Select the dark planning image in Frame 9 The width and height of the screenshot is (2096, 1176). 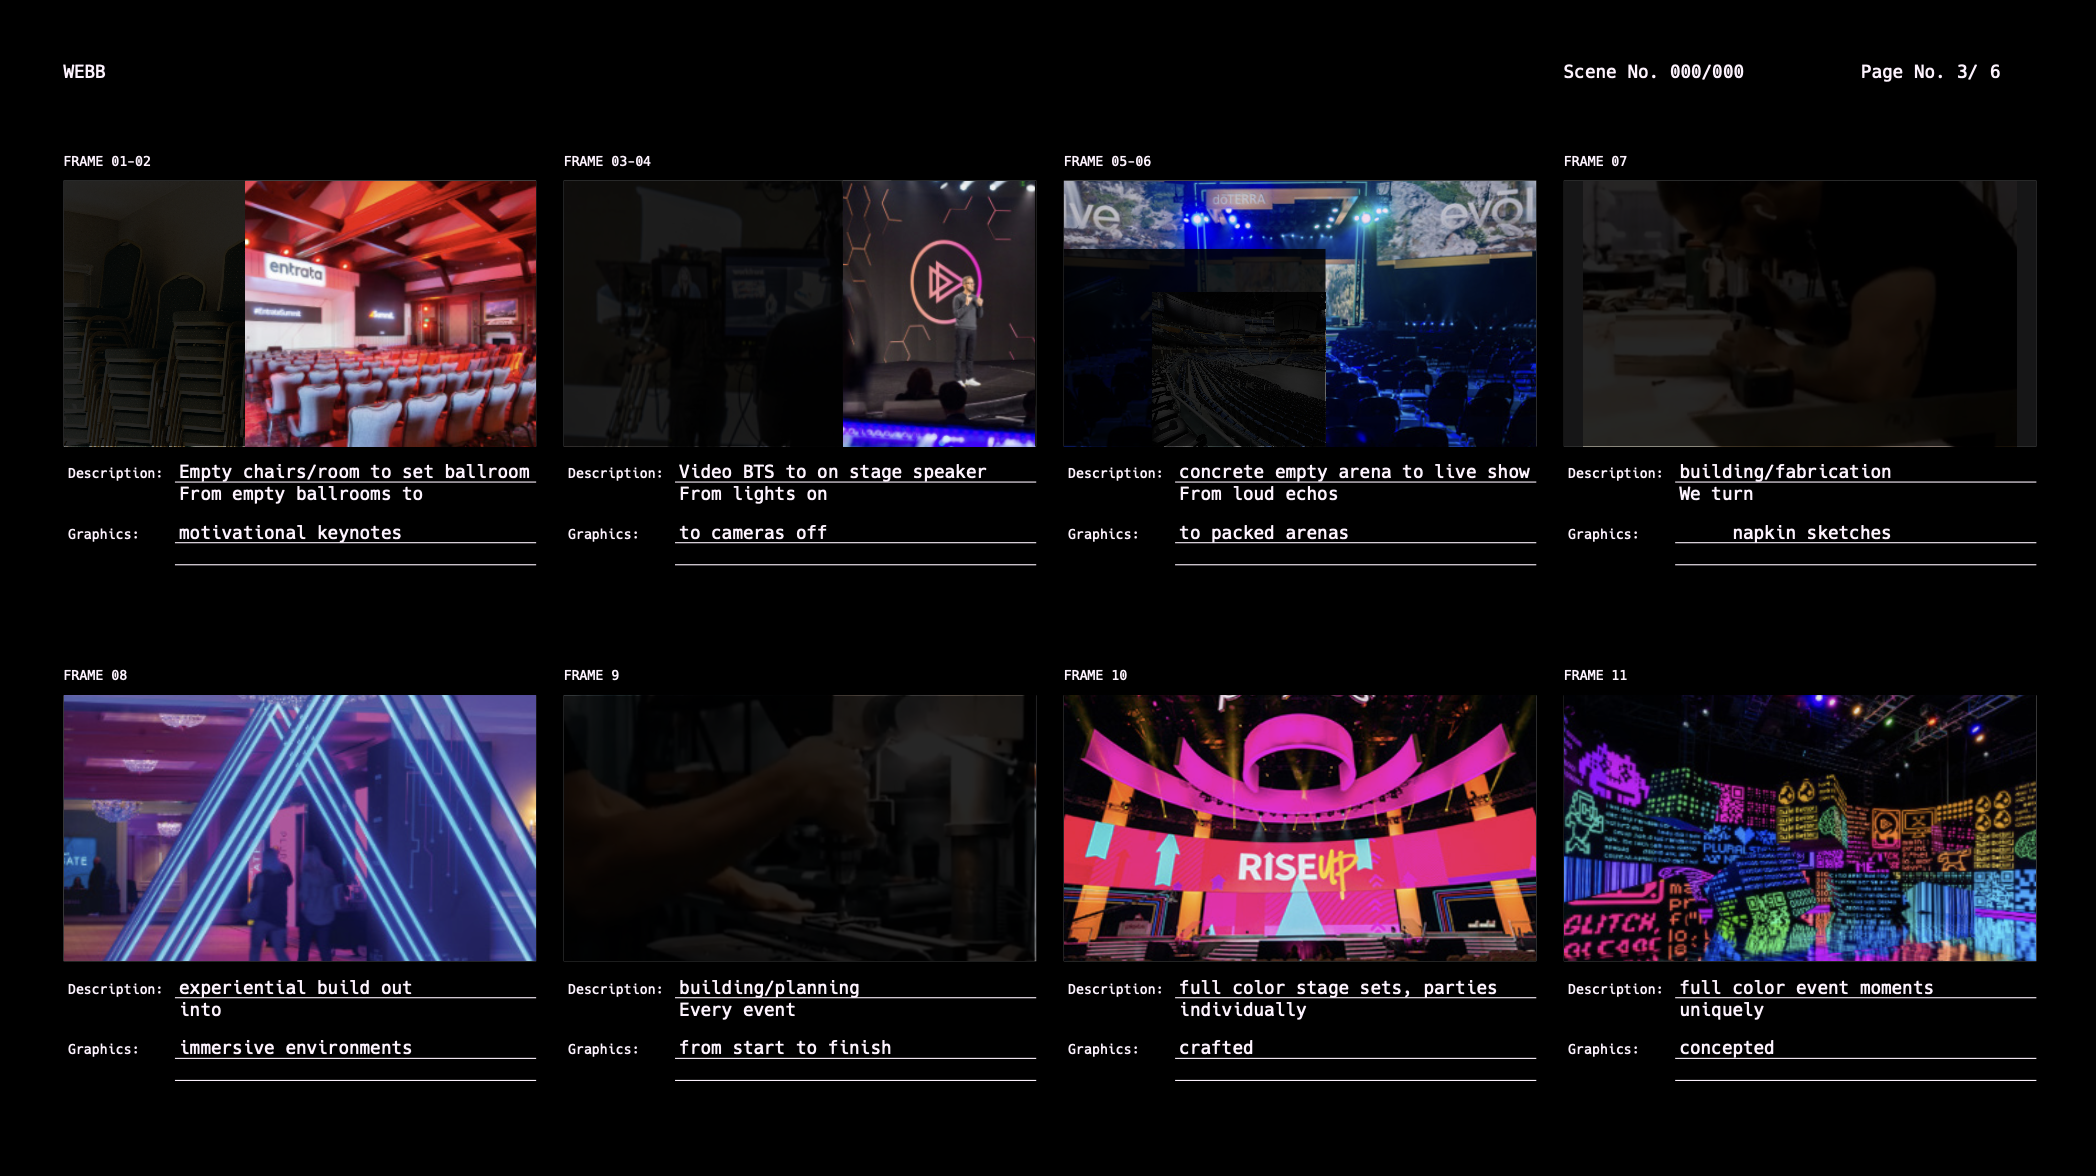[x=799, y=828]
